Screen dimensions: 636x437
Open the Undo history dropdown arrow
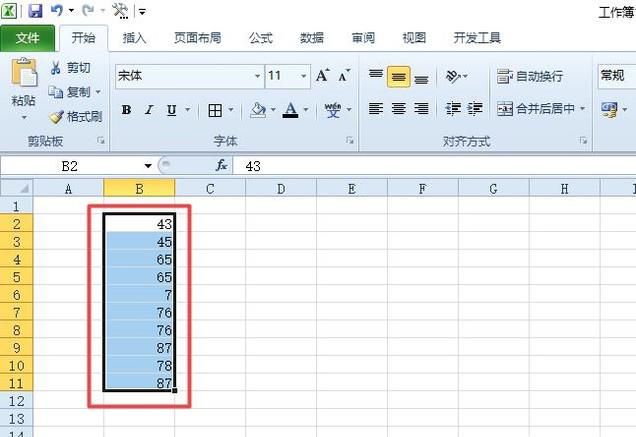(71, 11)
